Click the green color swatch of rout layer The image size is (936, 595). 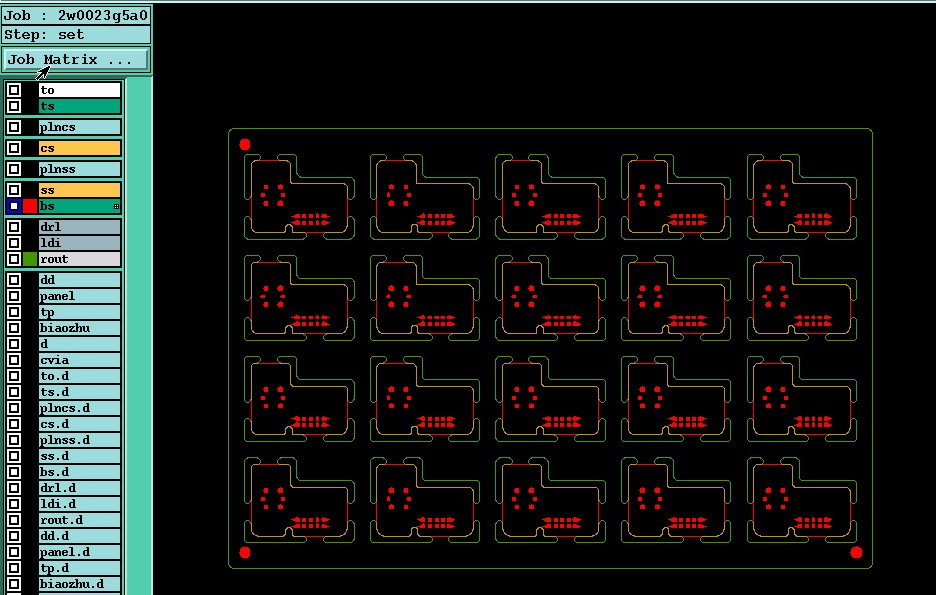30,259
